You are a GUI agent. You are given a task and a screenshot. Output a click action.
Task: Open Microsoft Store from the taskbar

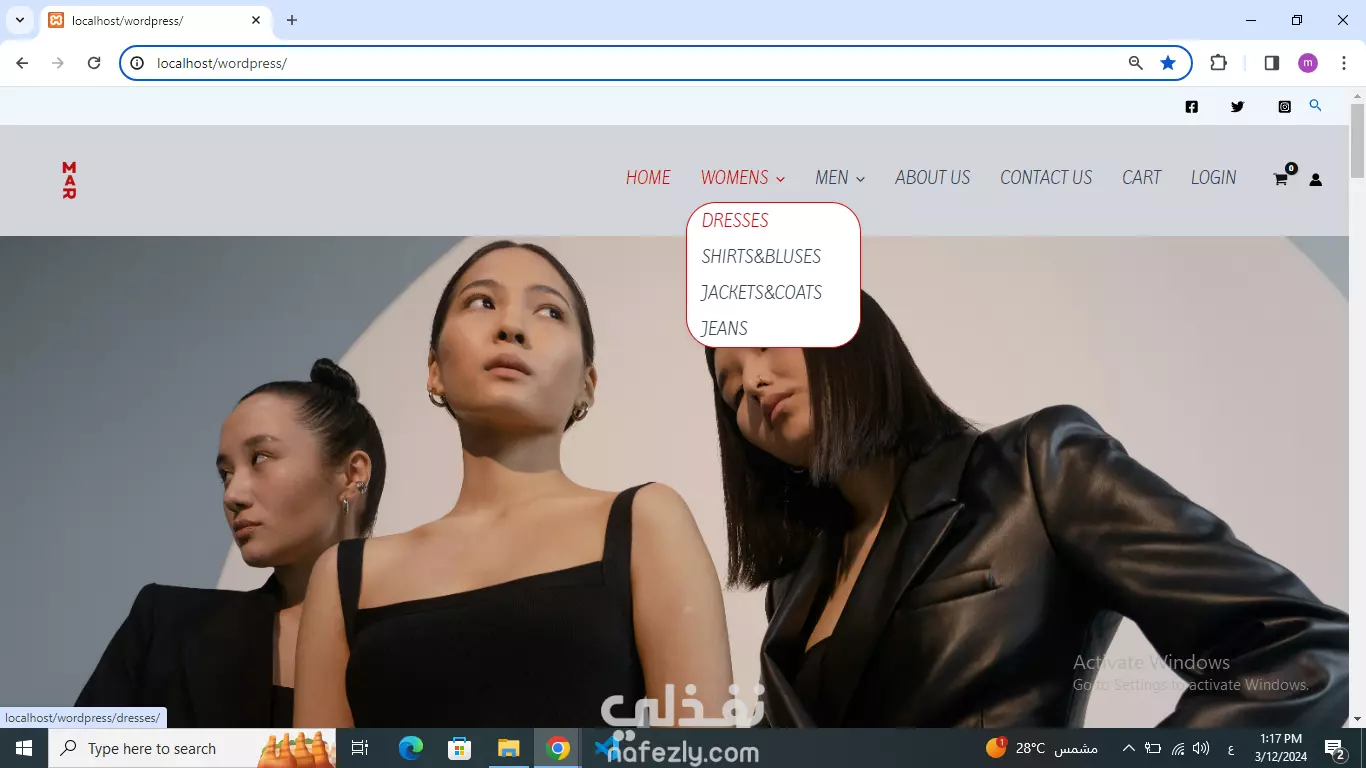point(459,748)
